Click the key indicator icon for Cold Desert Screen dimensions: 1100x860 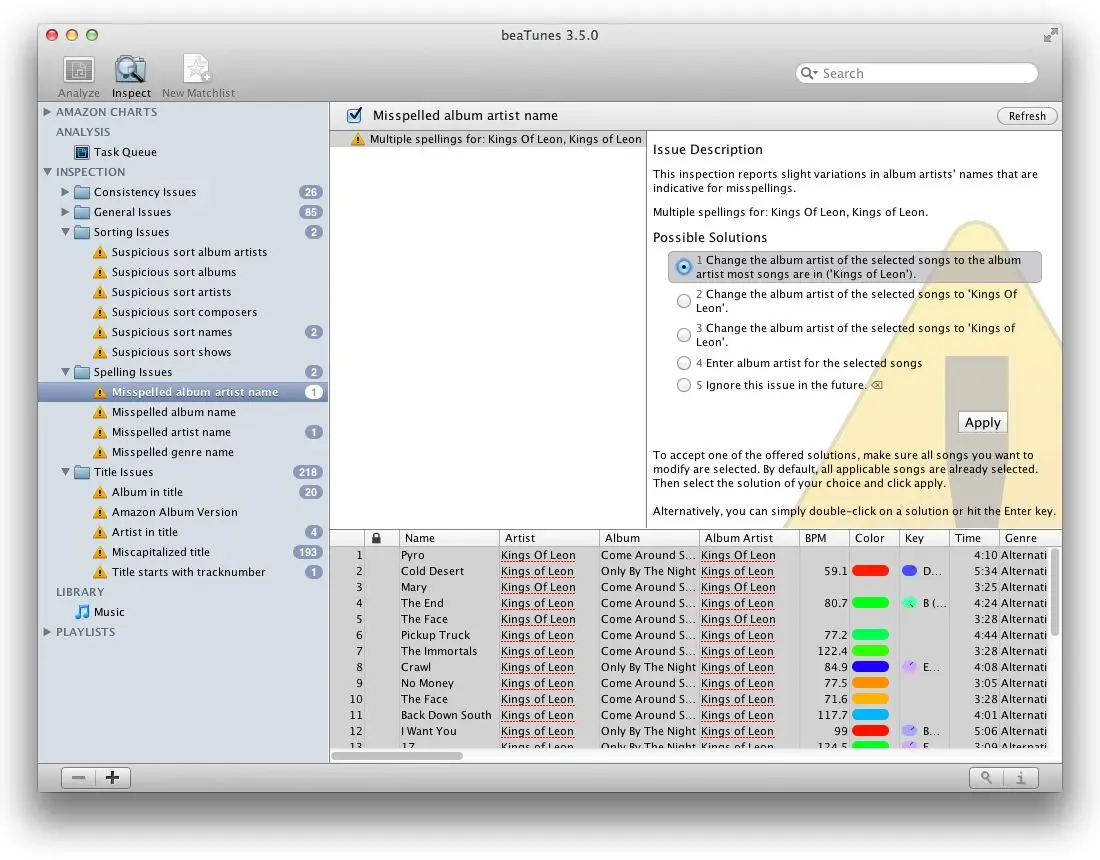pyautogui.click(x=909, y=571)
